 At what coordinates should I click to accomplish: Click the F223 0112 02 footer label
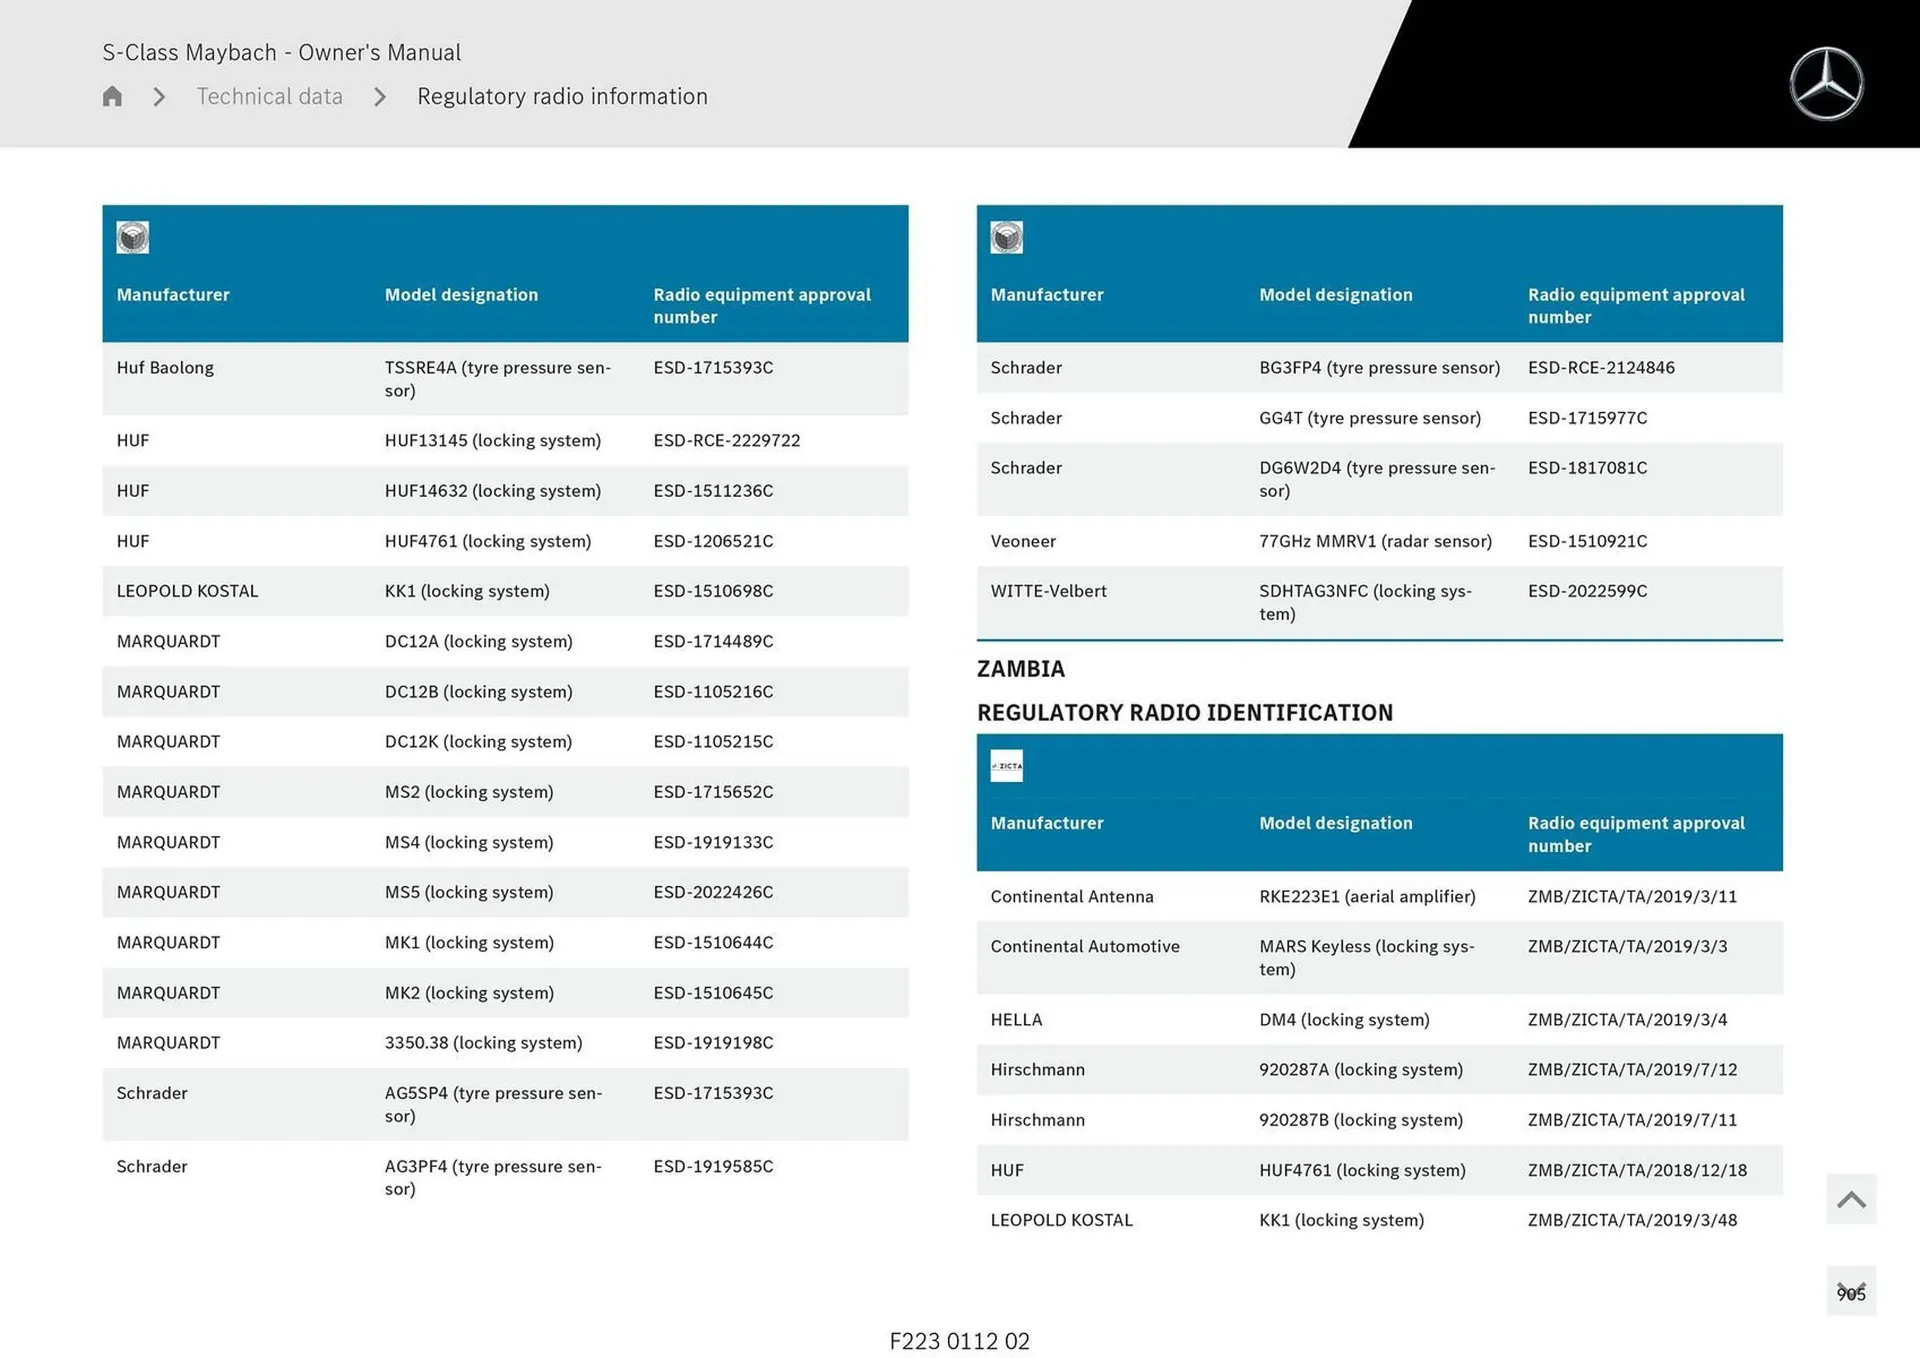[959, 1341]
